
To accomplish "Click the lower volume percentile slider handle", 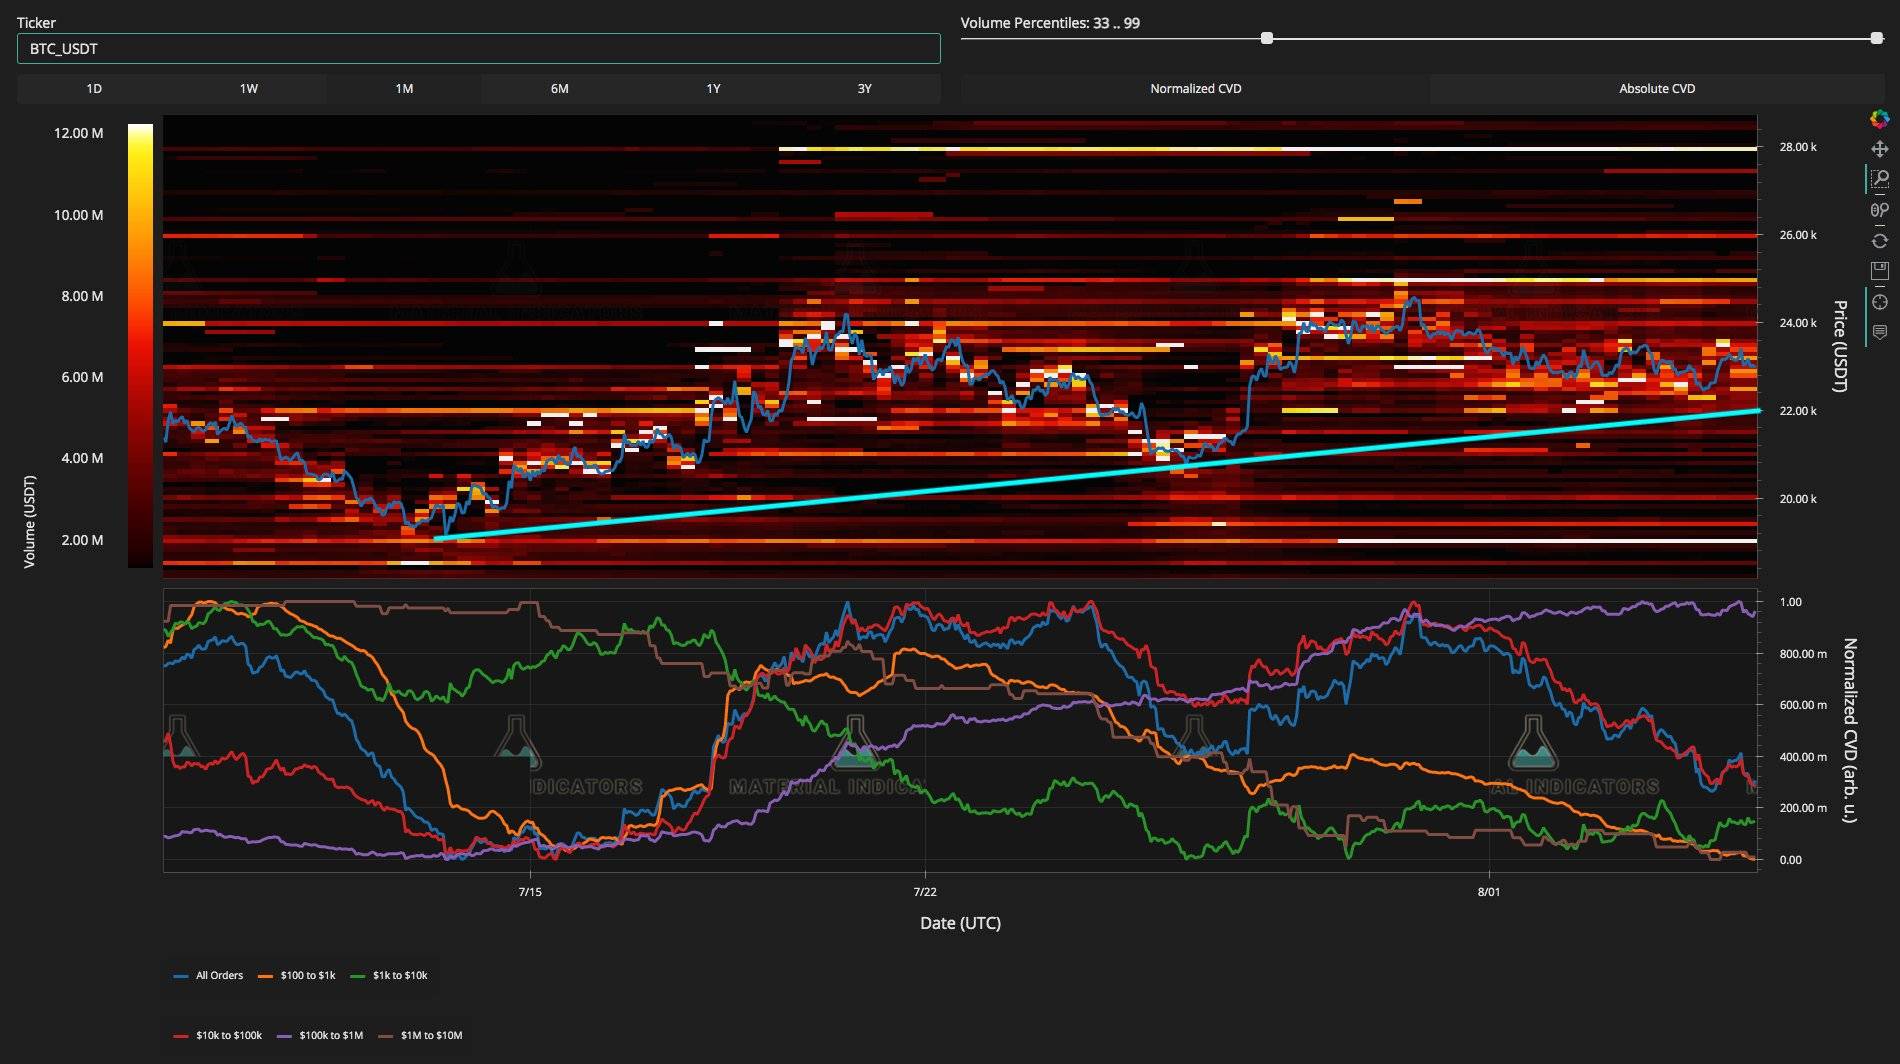I will (x=1267, y=38).
